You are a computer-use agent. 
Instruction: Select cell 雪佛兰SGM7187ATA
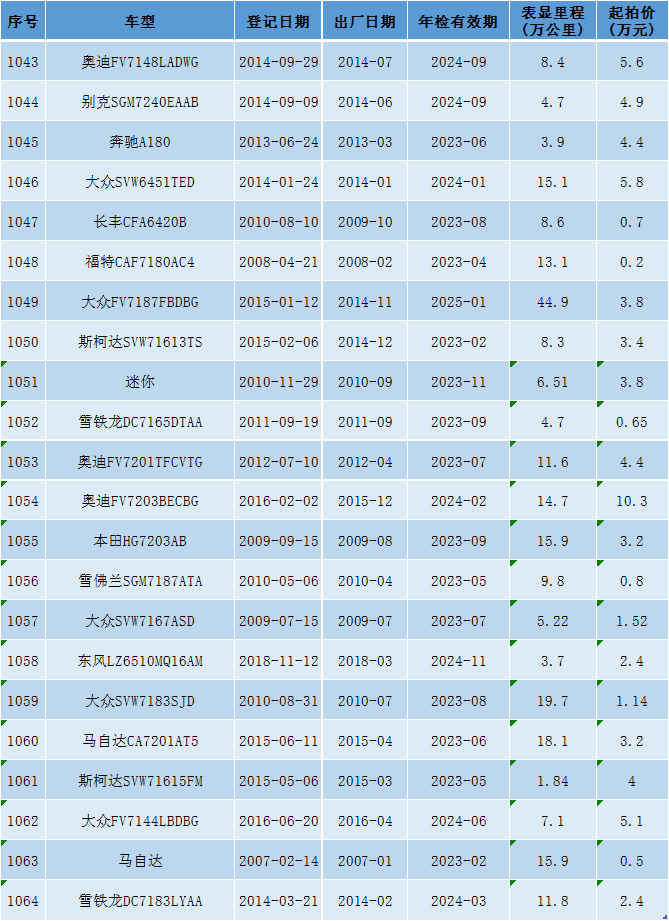(x=140, y=580)
